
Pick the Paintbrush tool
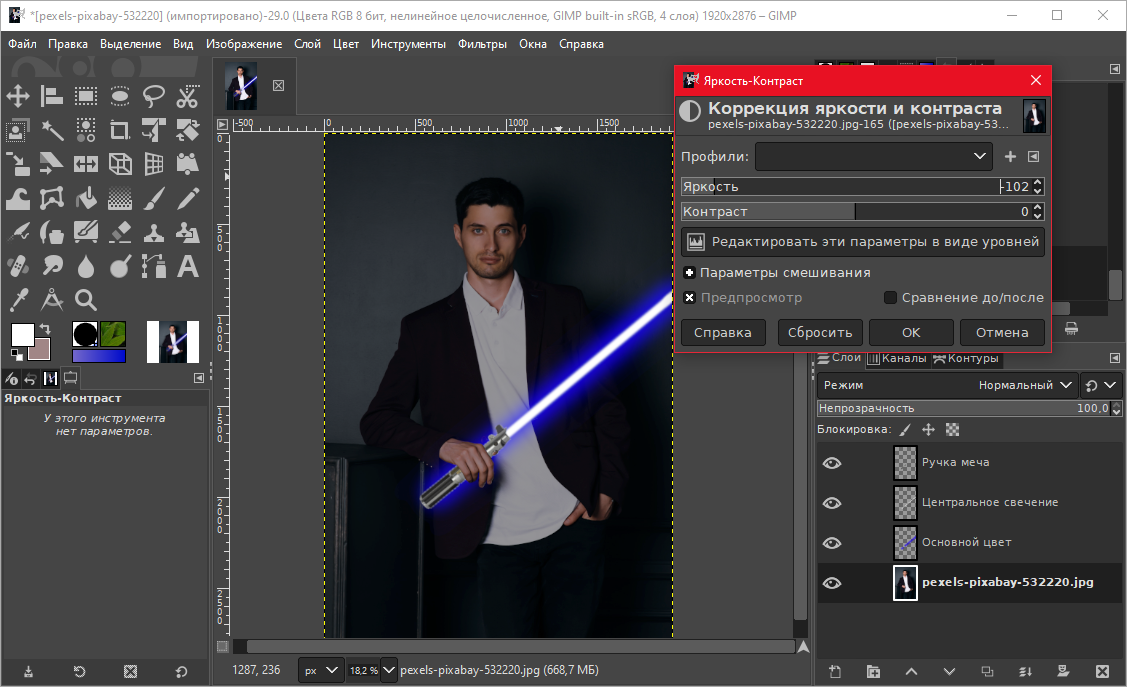(x=153, y=198)
